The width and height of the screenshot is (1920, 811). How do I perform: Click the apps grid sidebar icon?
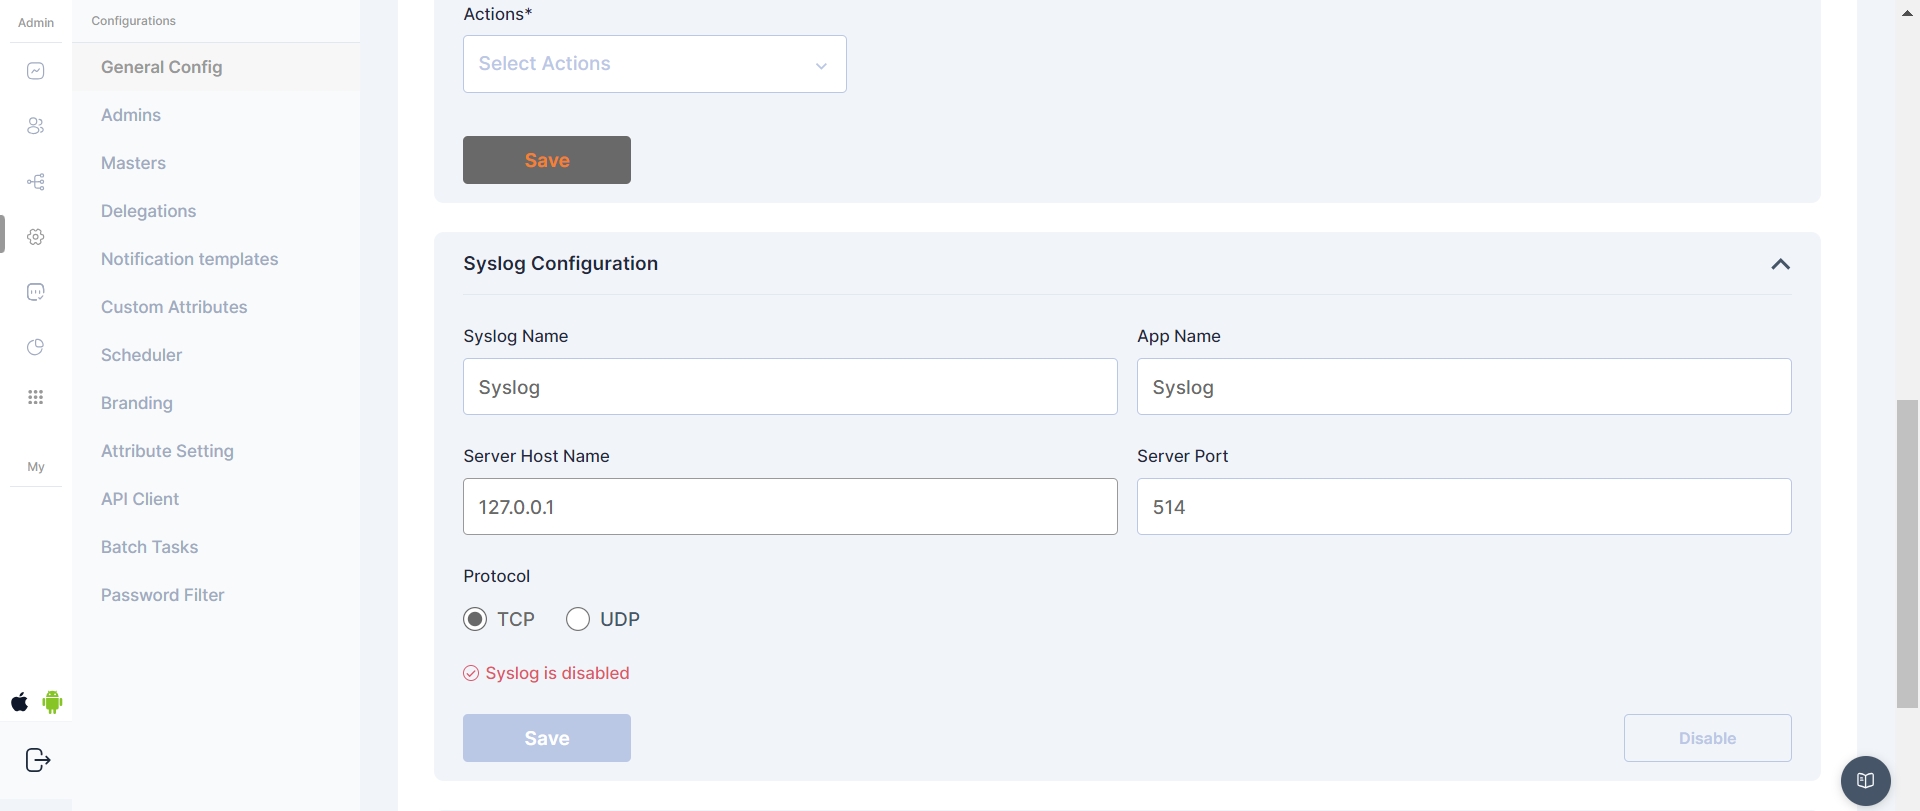coord(36,398)
